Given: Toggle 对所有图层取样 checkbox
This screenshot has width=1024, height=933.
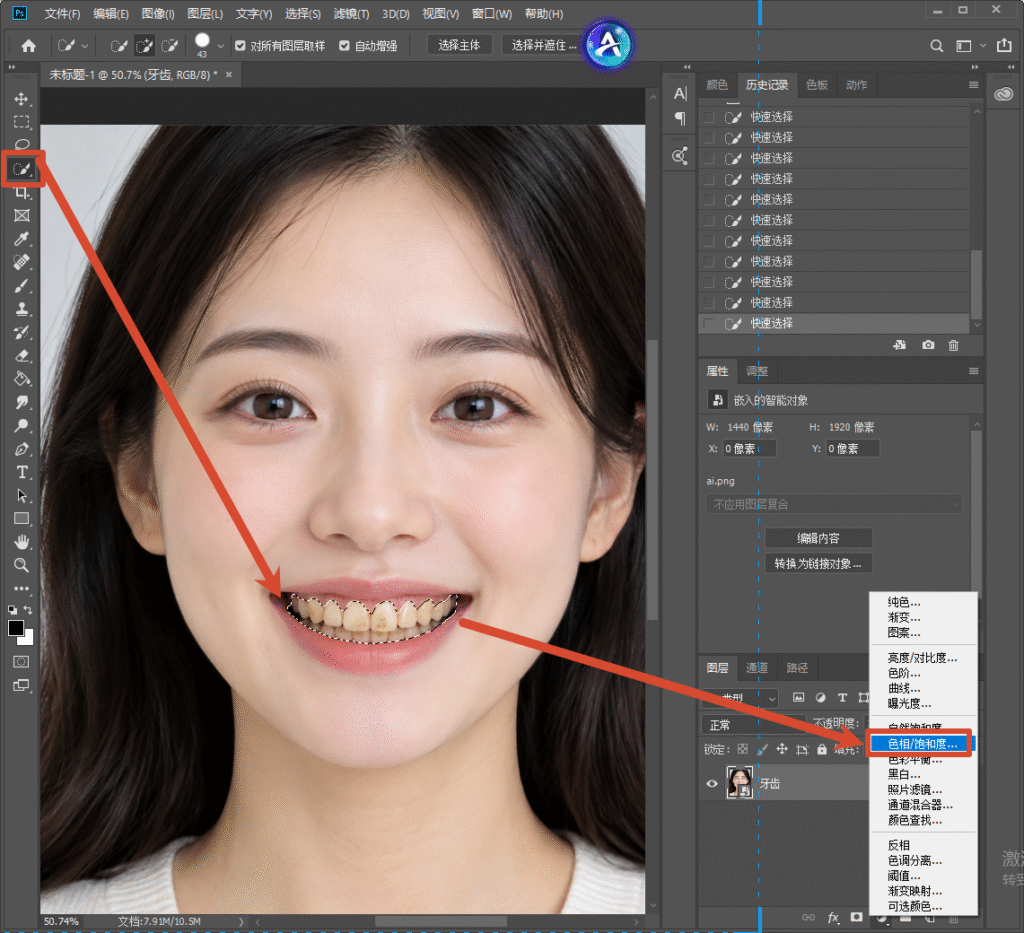Looking at the screenshot, I should (x=240, y=46).
